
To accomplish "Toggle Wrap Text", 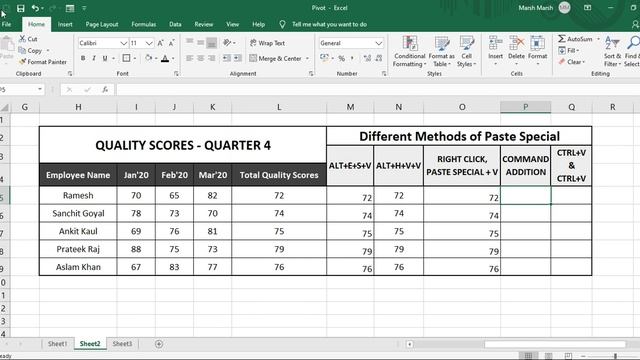I will click(267, 43).
